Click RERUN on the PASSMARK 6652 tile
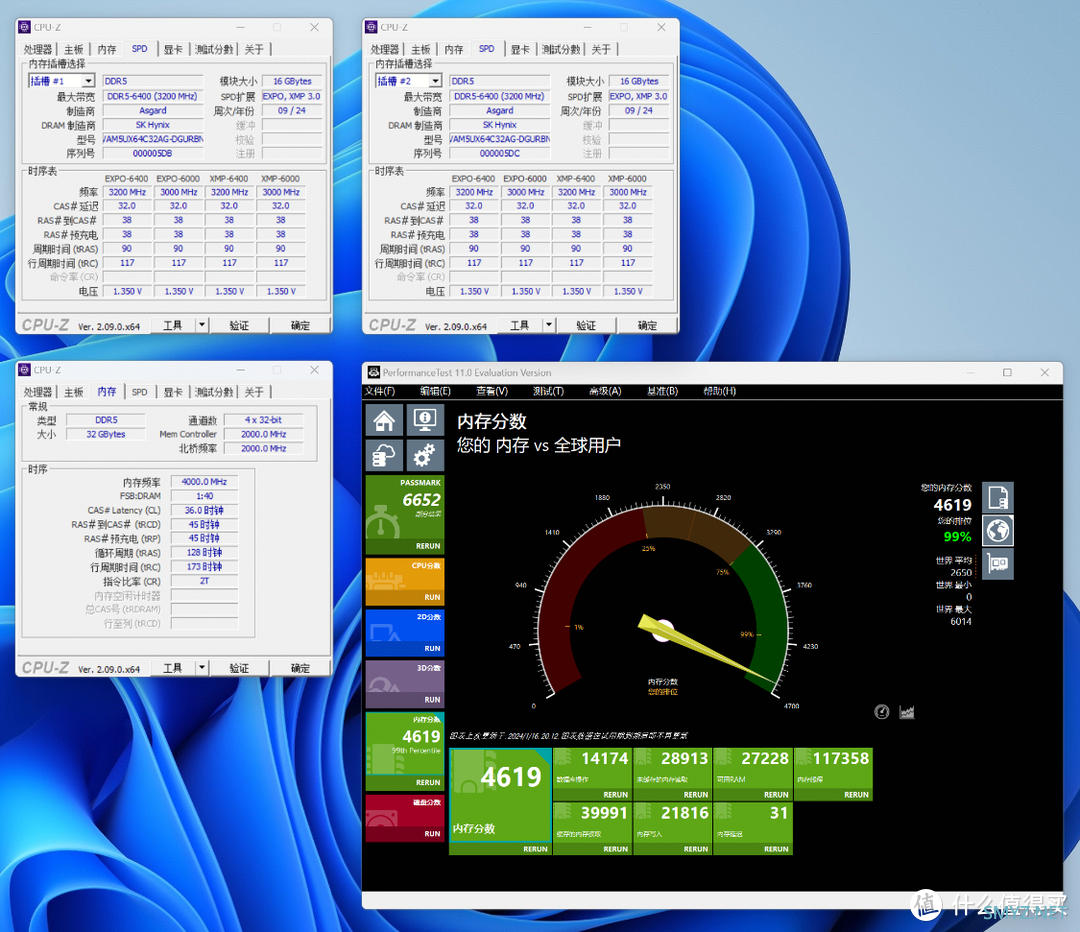 428,546
